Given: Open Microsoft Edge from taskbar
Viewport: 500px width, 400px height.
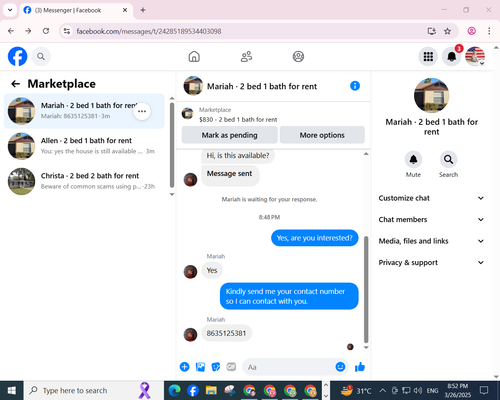Looking at the screenshot, I should pyautogui.click(x=174, y=390).
